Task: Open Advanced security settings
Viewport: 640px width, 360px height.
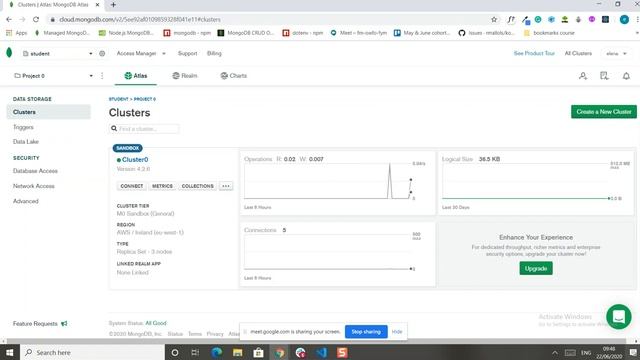Action: 26,201
